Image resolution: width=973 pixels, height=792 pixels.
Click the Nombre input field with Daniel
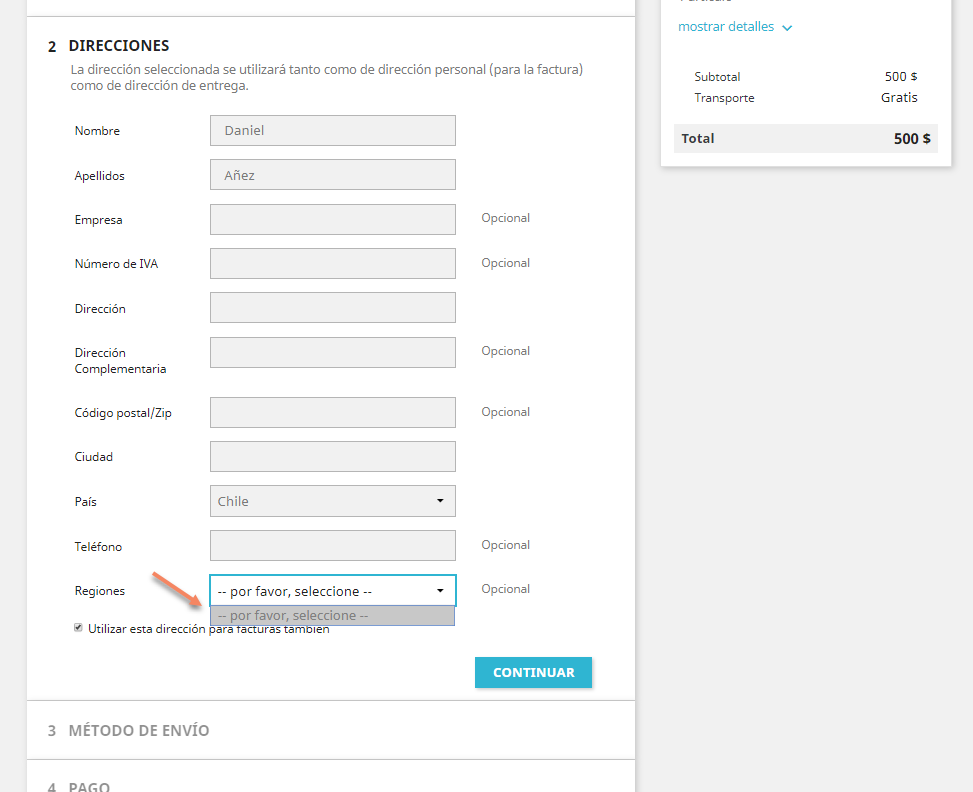pyautogui.click(x=333, y=130)
